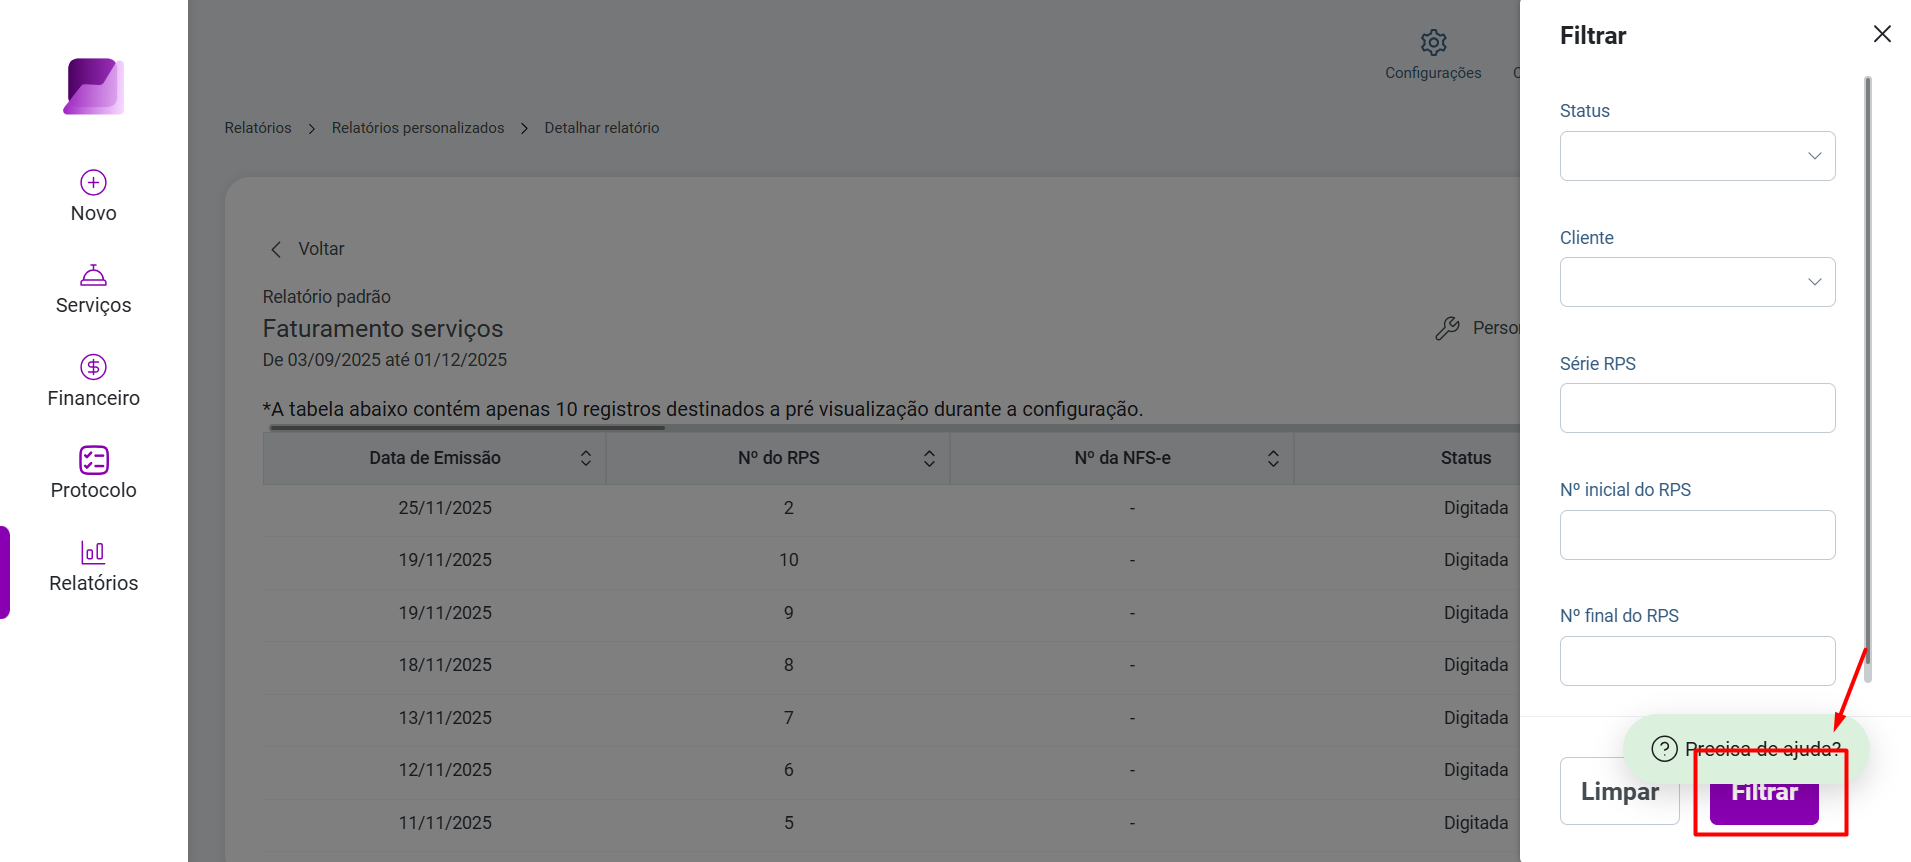Sort by Nº do RPS arrows

(929, 458)
